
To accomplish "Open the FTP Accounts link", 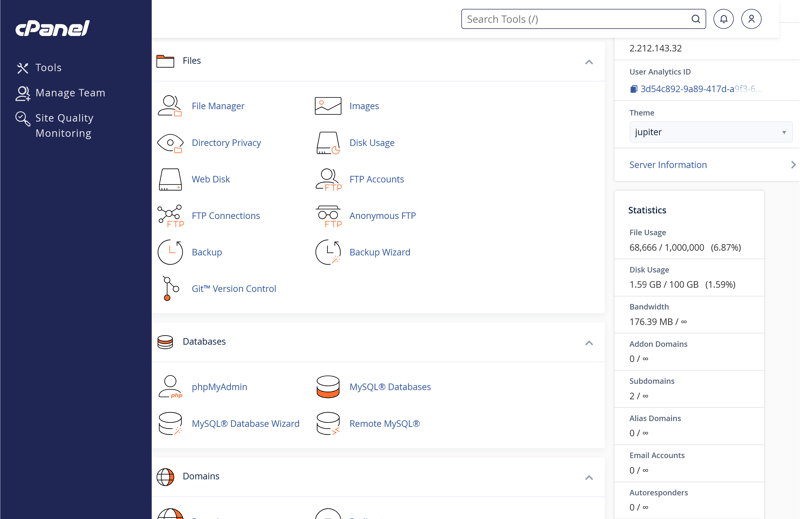I will pos(377,180).
